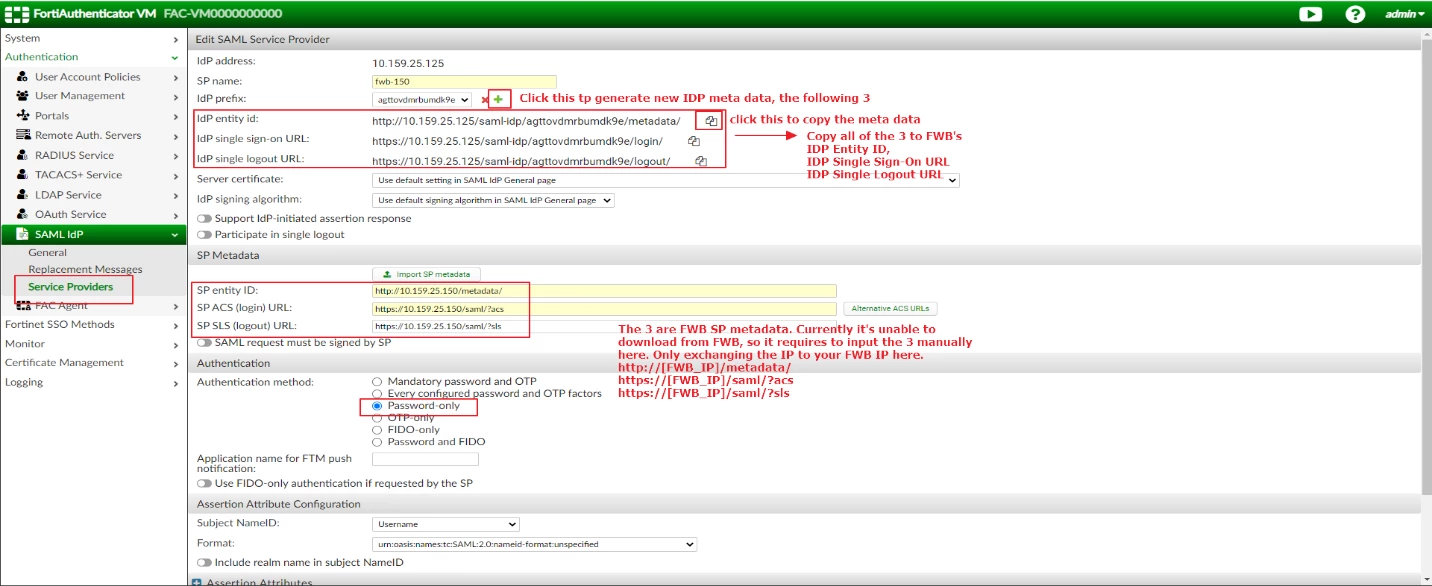This screenshot has width=1432, height=586.
Task: Click the User Management icon
Action: coord(23,96)
